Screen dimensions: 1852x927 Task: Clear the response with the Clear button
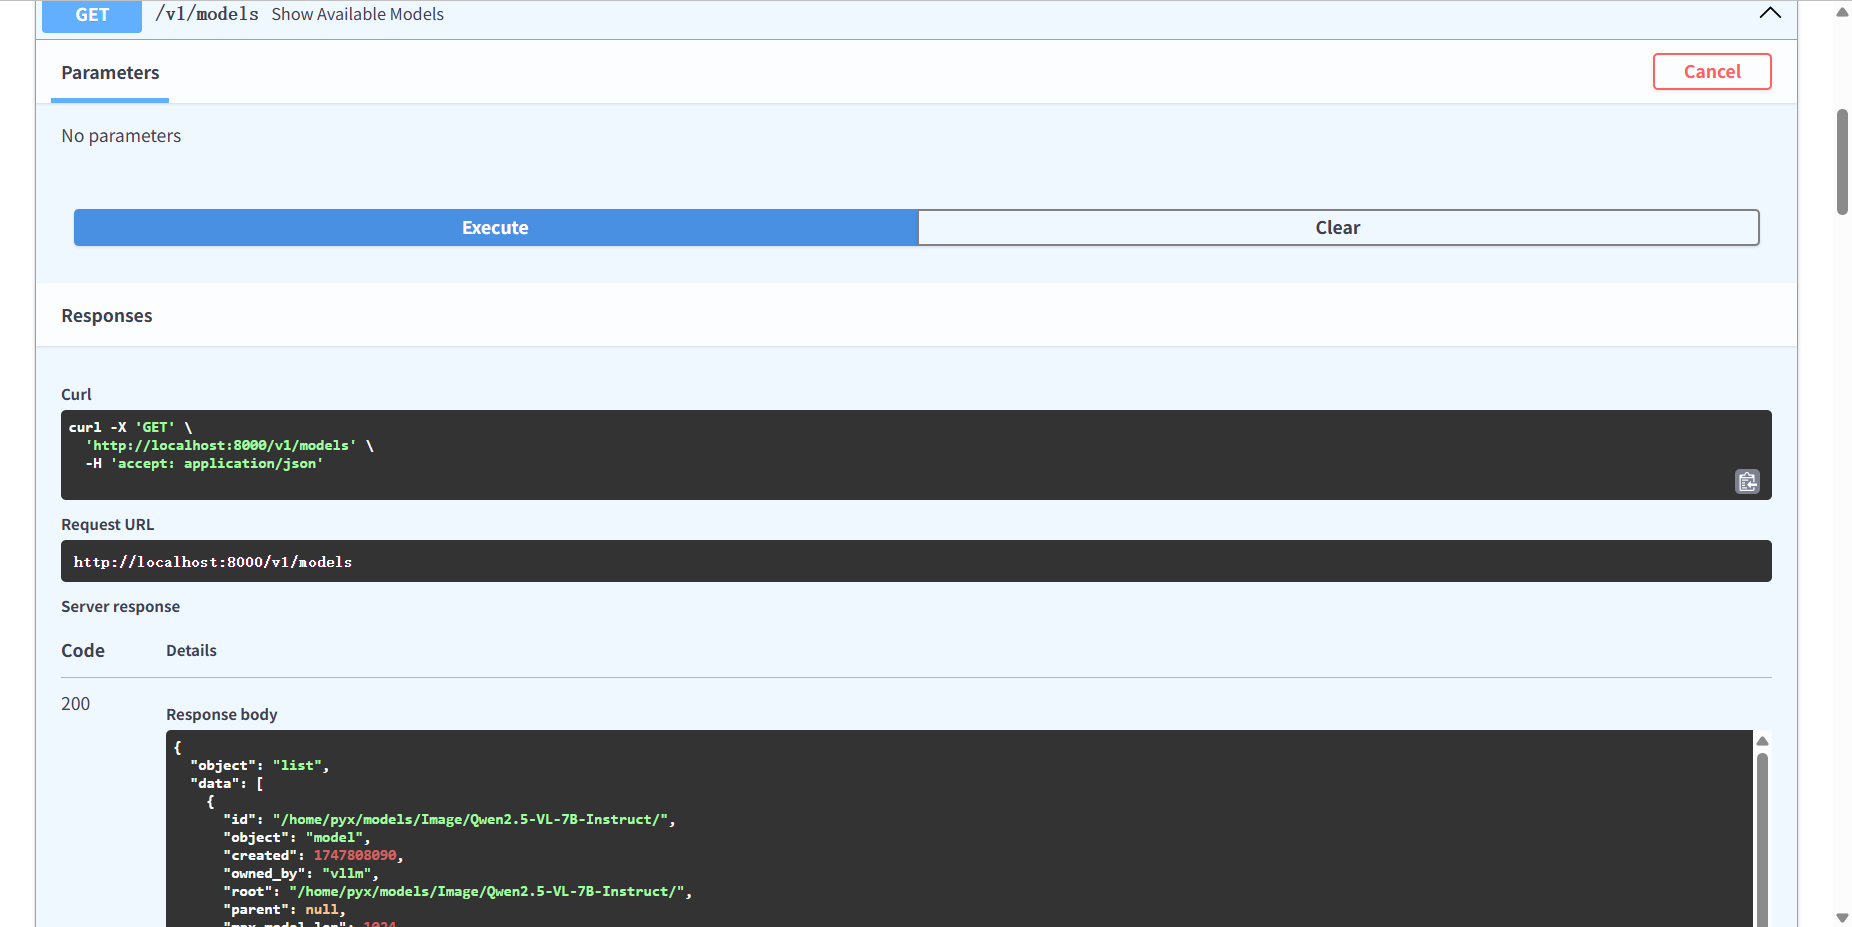(x=1338, y=228)
